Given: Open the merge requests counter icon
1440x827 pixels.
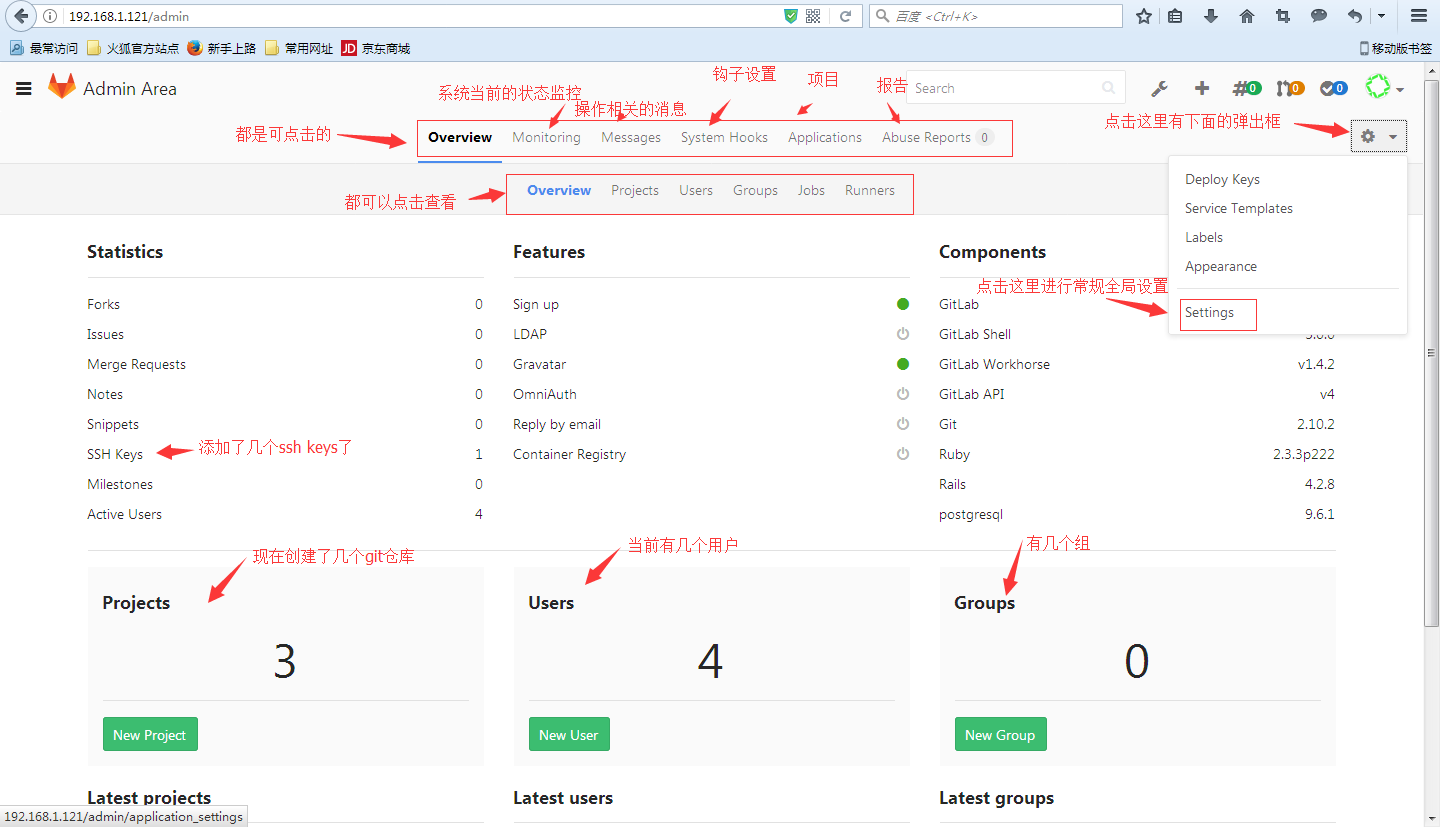Looking at the screenshot, I should (1290, 88).
